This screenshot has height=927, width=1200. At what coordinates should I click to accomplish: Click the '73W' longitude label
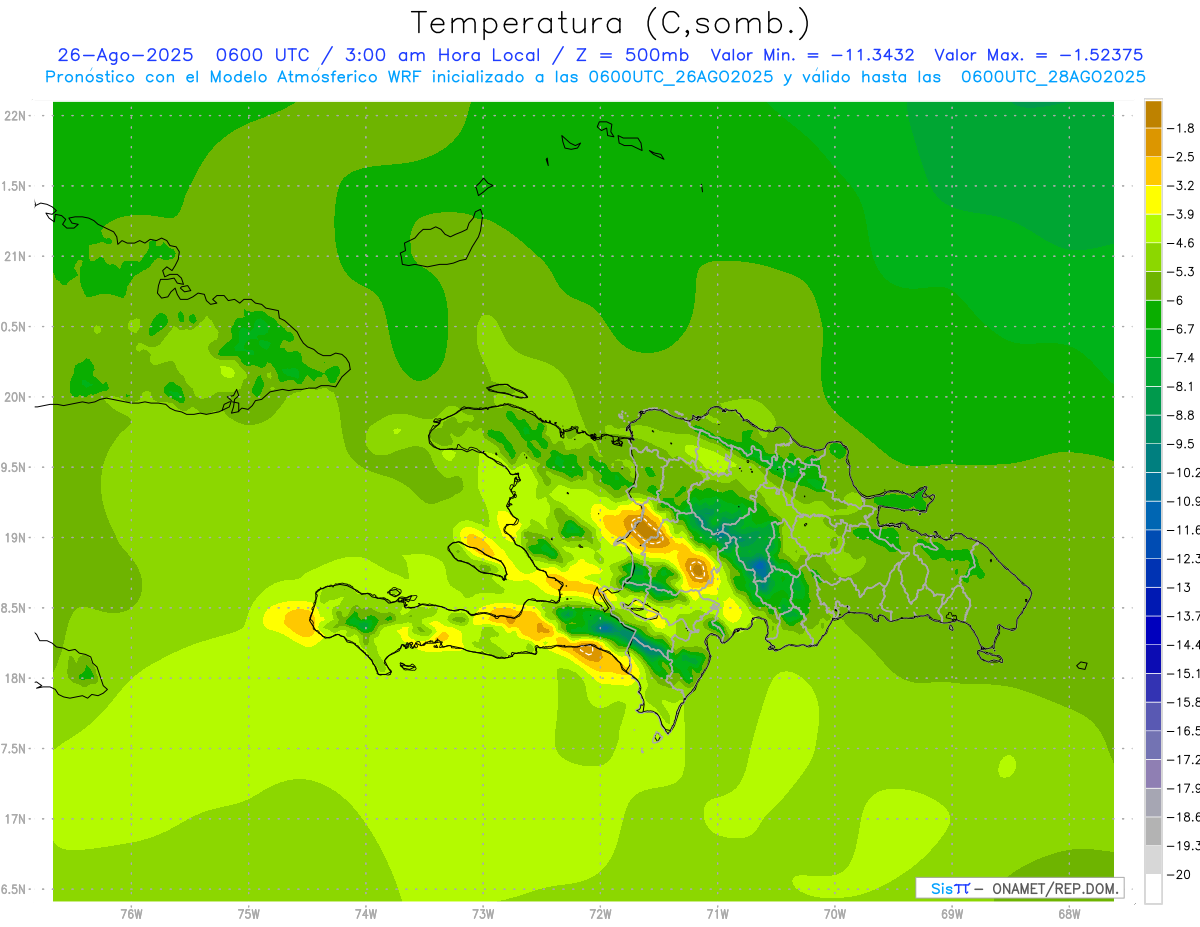click(x=483, y=914)
